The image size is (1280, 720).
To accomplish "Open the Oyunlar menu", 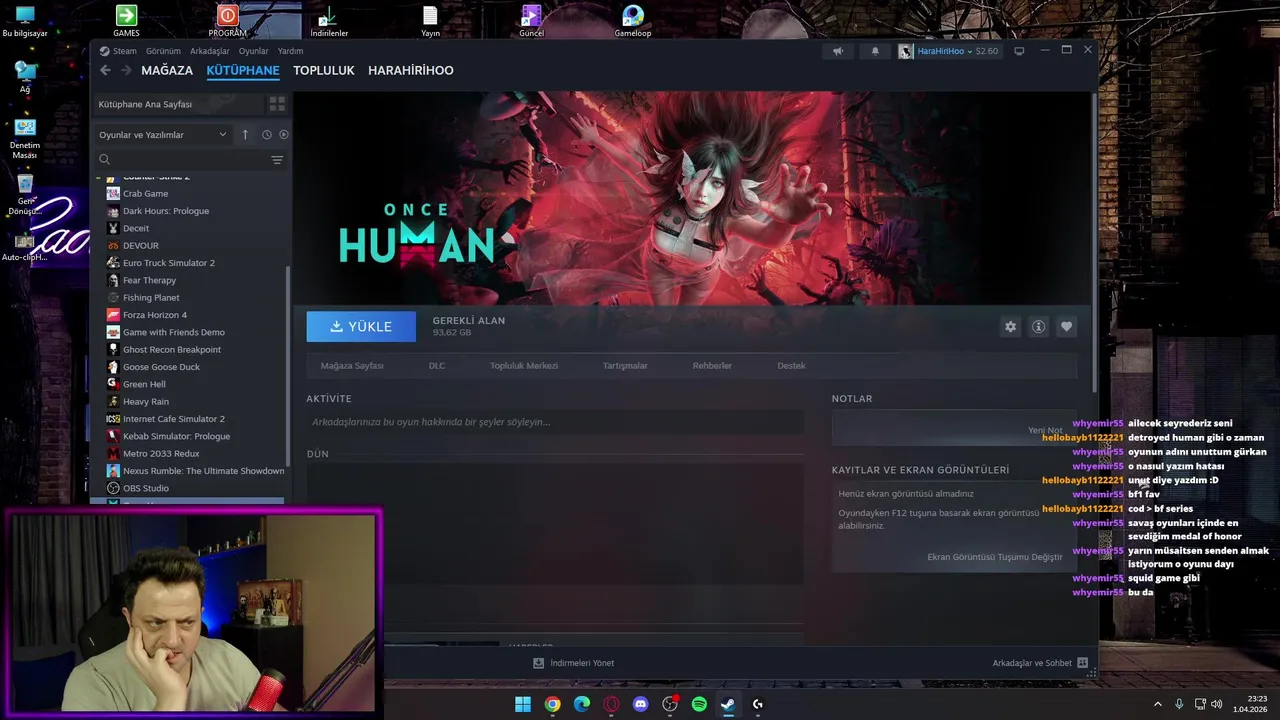I will [x=253, y=51].
